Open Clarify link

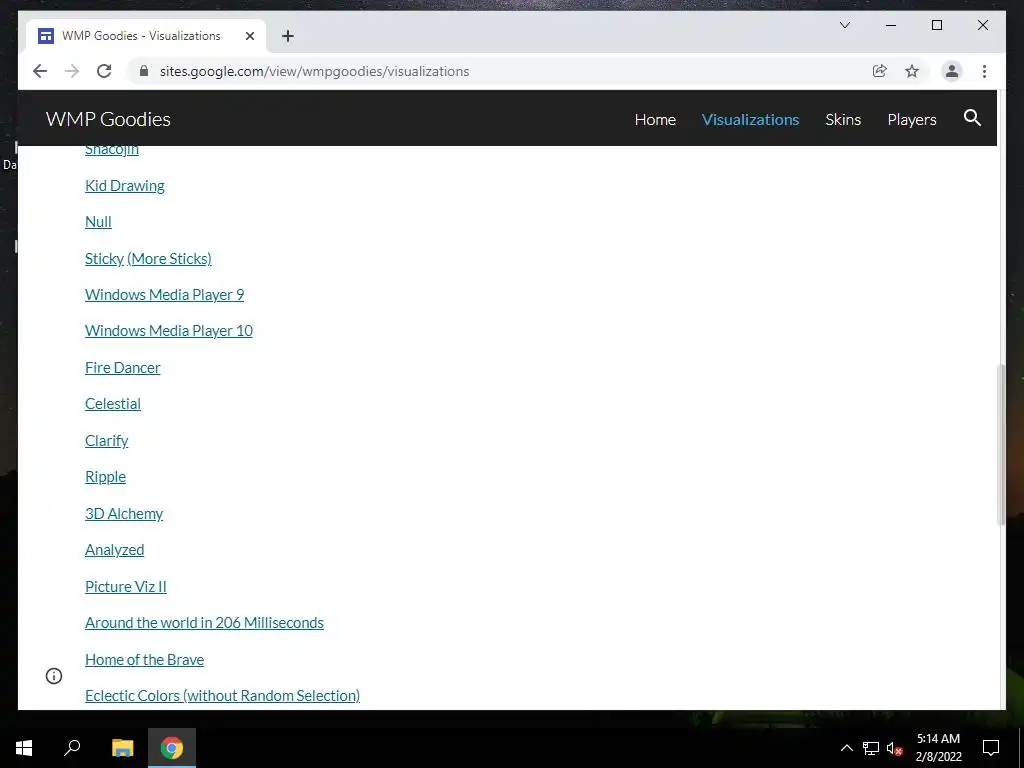pyautogui.click(x=106, y=441)
